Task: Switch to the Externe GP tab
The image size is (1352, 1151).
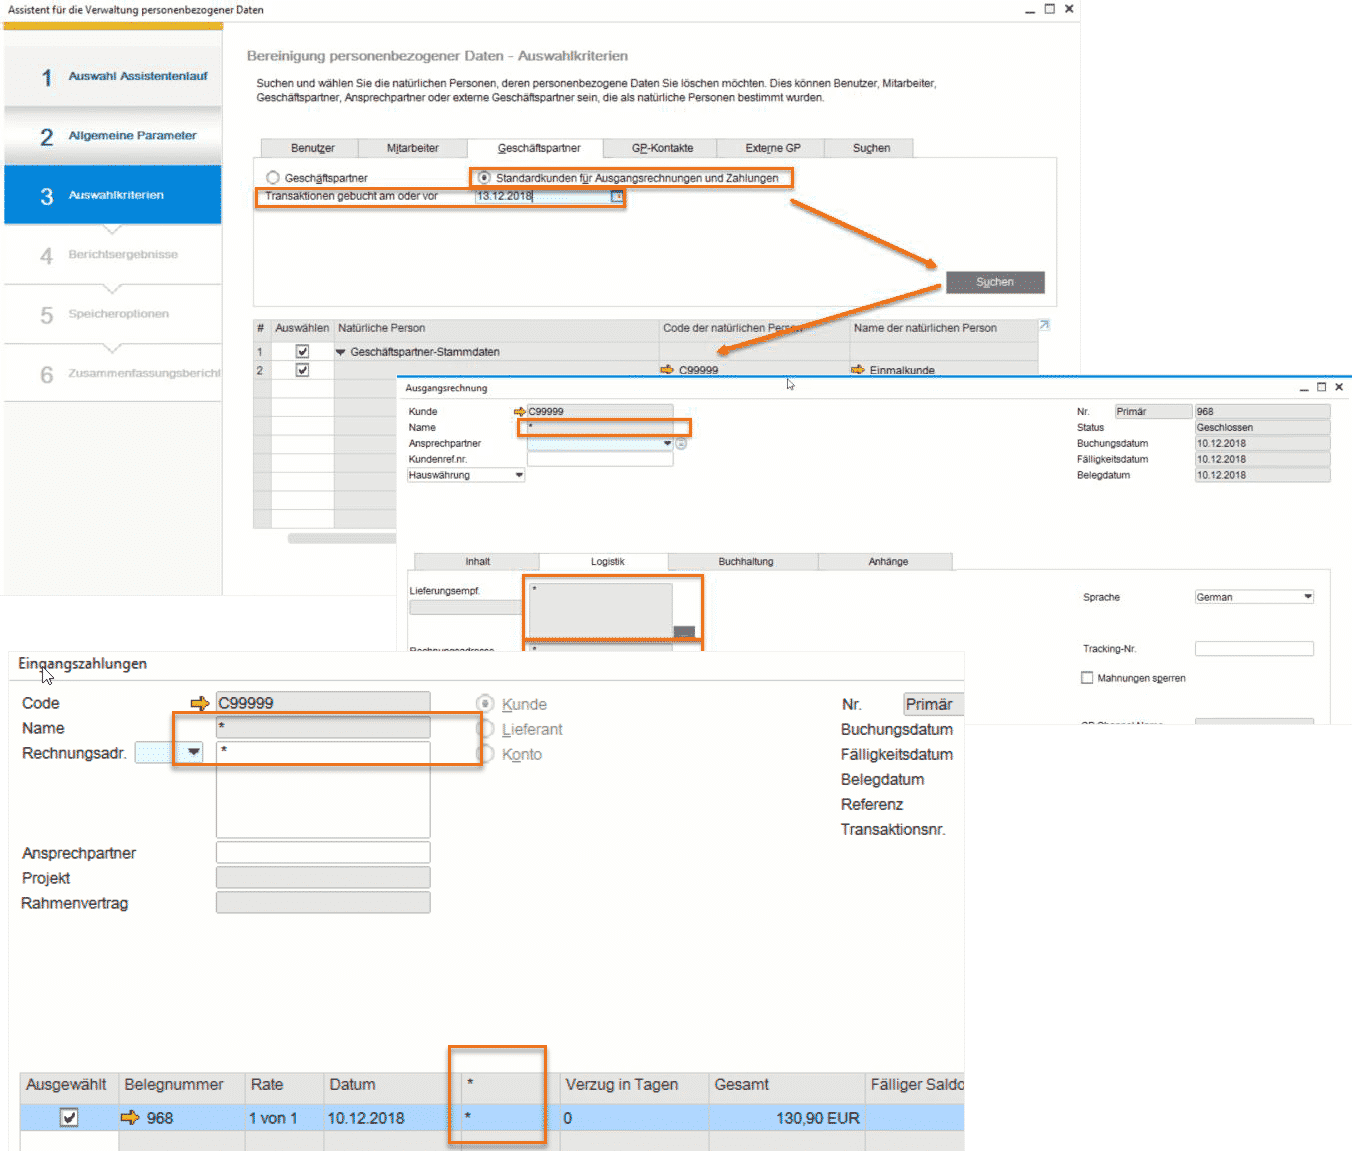Action: point(772,148)
